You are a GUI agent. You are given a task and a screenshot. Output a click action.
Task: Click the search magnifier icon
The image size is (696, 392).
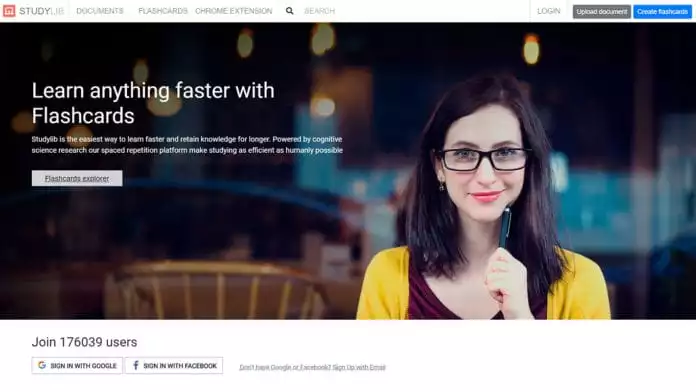tap(289, 11)
